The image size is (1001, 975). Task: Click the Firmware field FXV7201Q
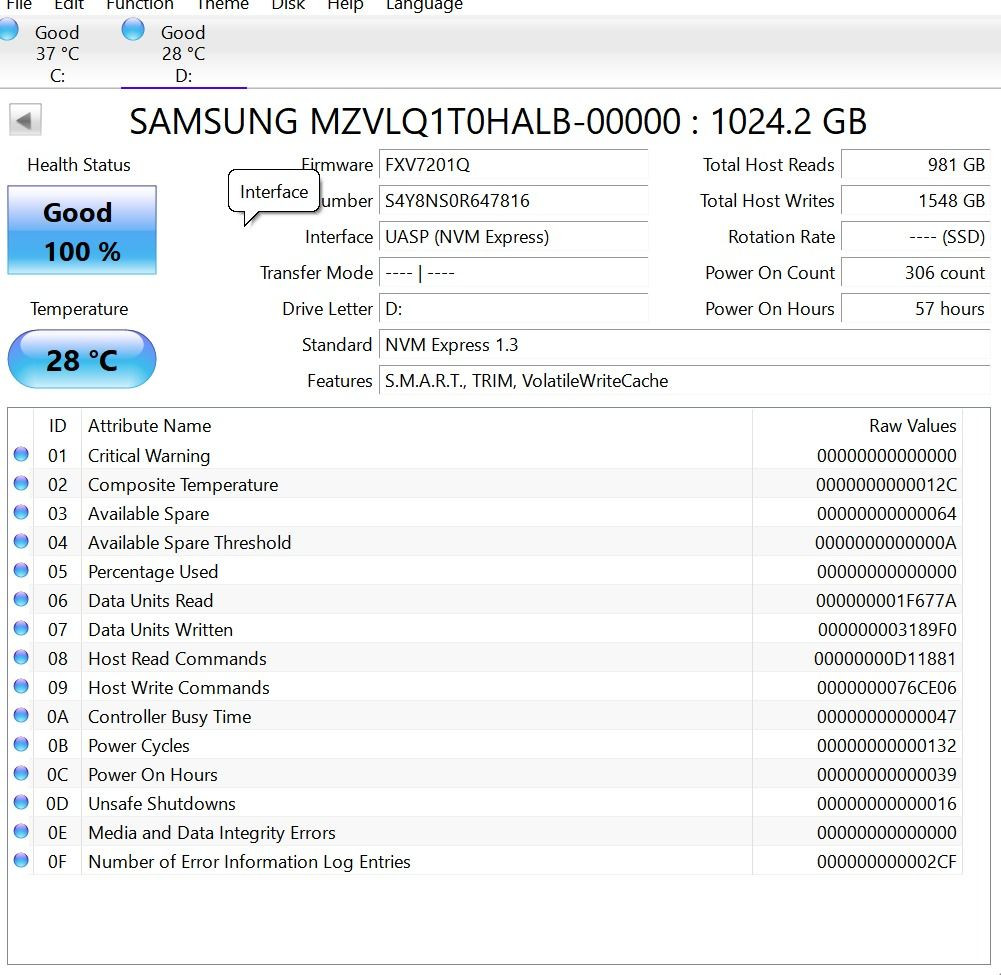click(513, 165)
